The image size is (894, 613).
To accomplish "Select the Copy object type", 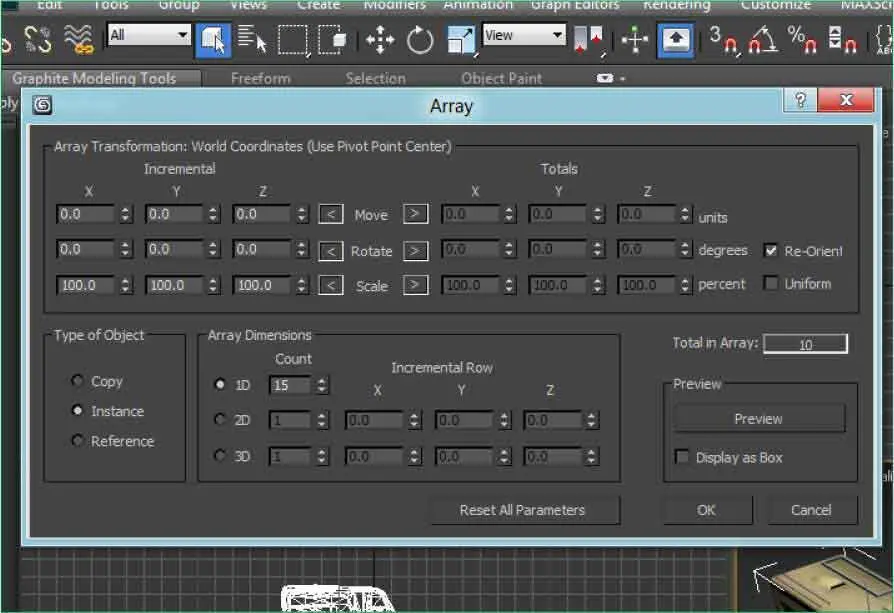I will click(78, 381).
